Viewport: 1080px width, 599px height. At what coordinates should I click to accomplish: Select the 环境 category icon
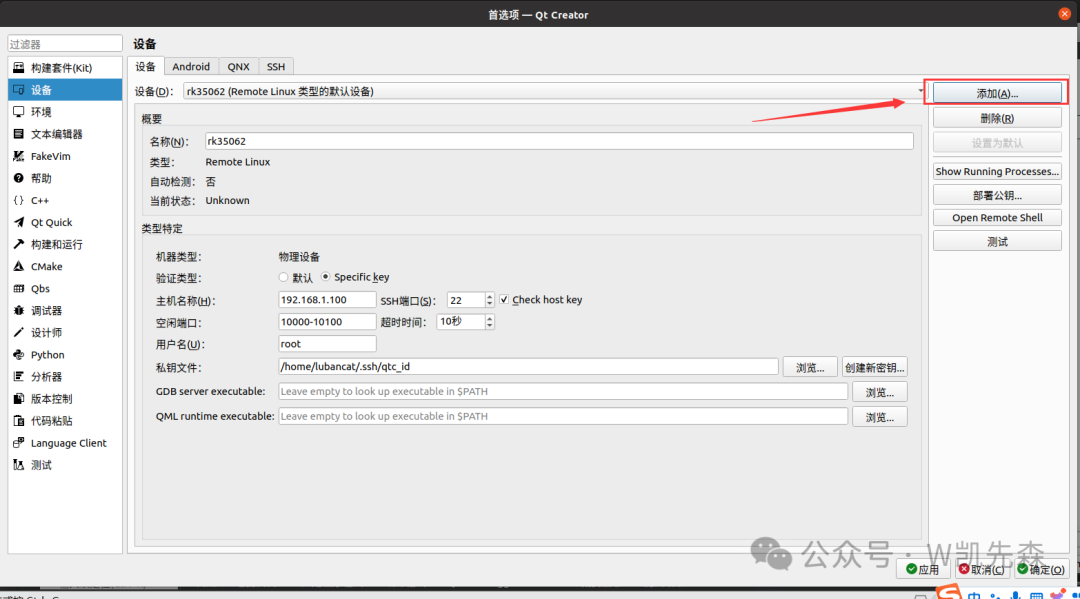(x=19, y=112)
